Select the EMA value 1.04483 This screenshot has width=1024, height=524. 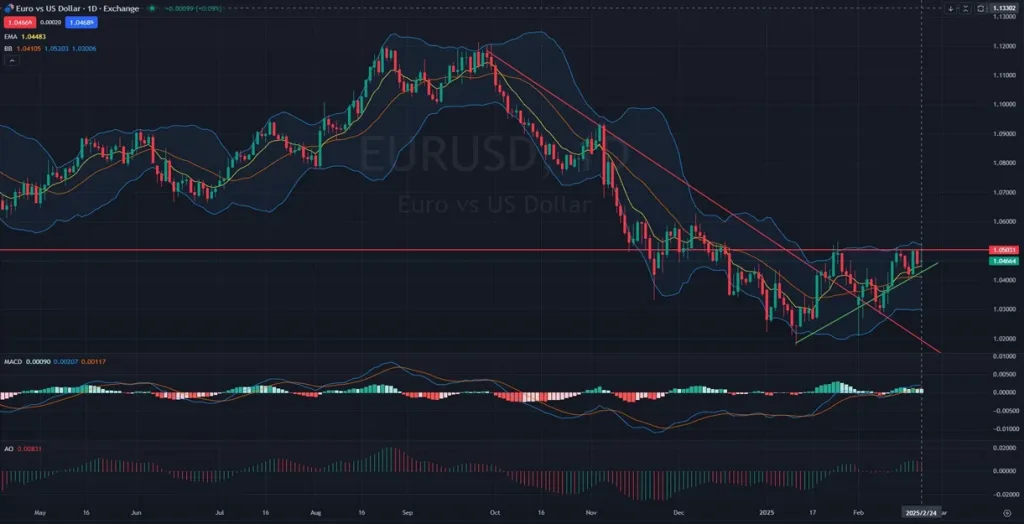pos(33,36)
